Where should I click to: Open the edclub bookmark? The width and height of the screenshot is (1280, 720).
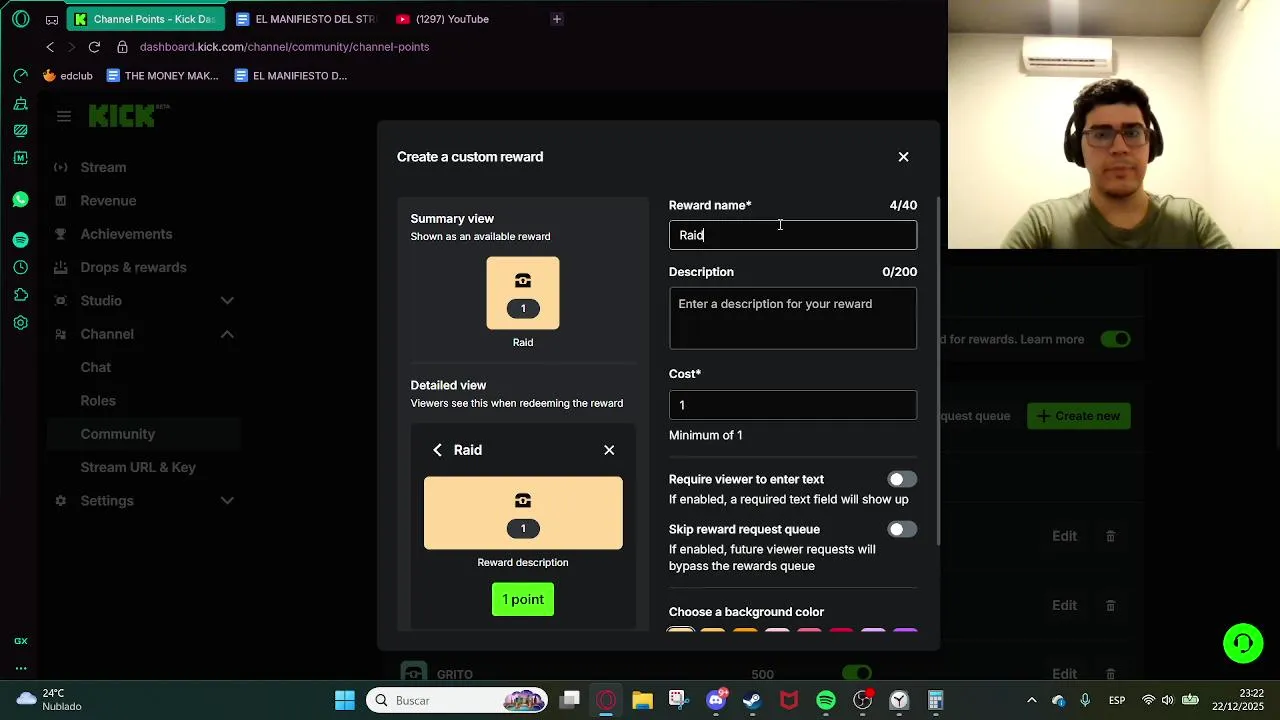click(68, 75)
